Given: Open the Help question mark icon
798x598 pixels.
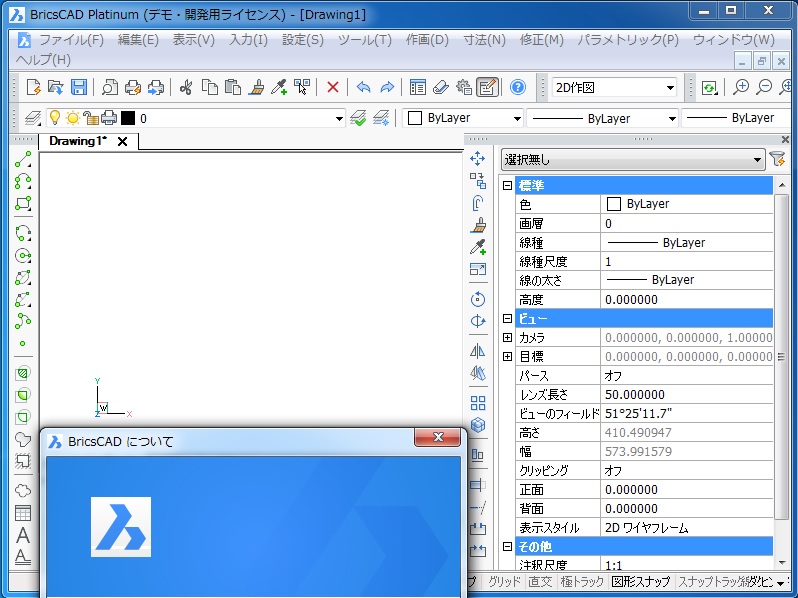Looking at the screenshot, I should (518, 87).
